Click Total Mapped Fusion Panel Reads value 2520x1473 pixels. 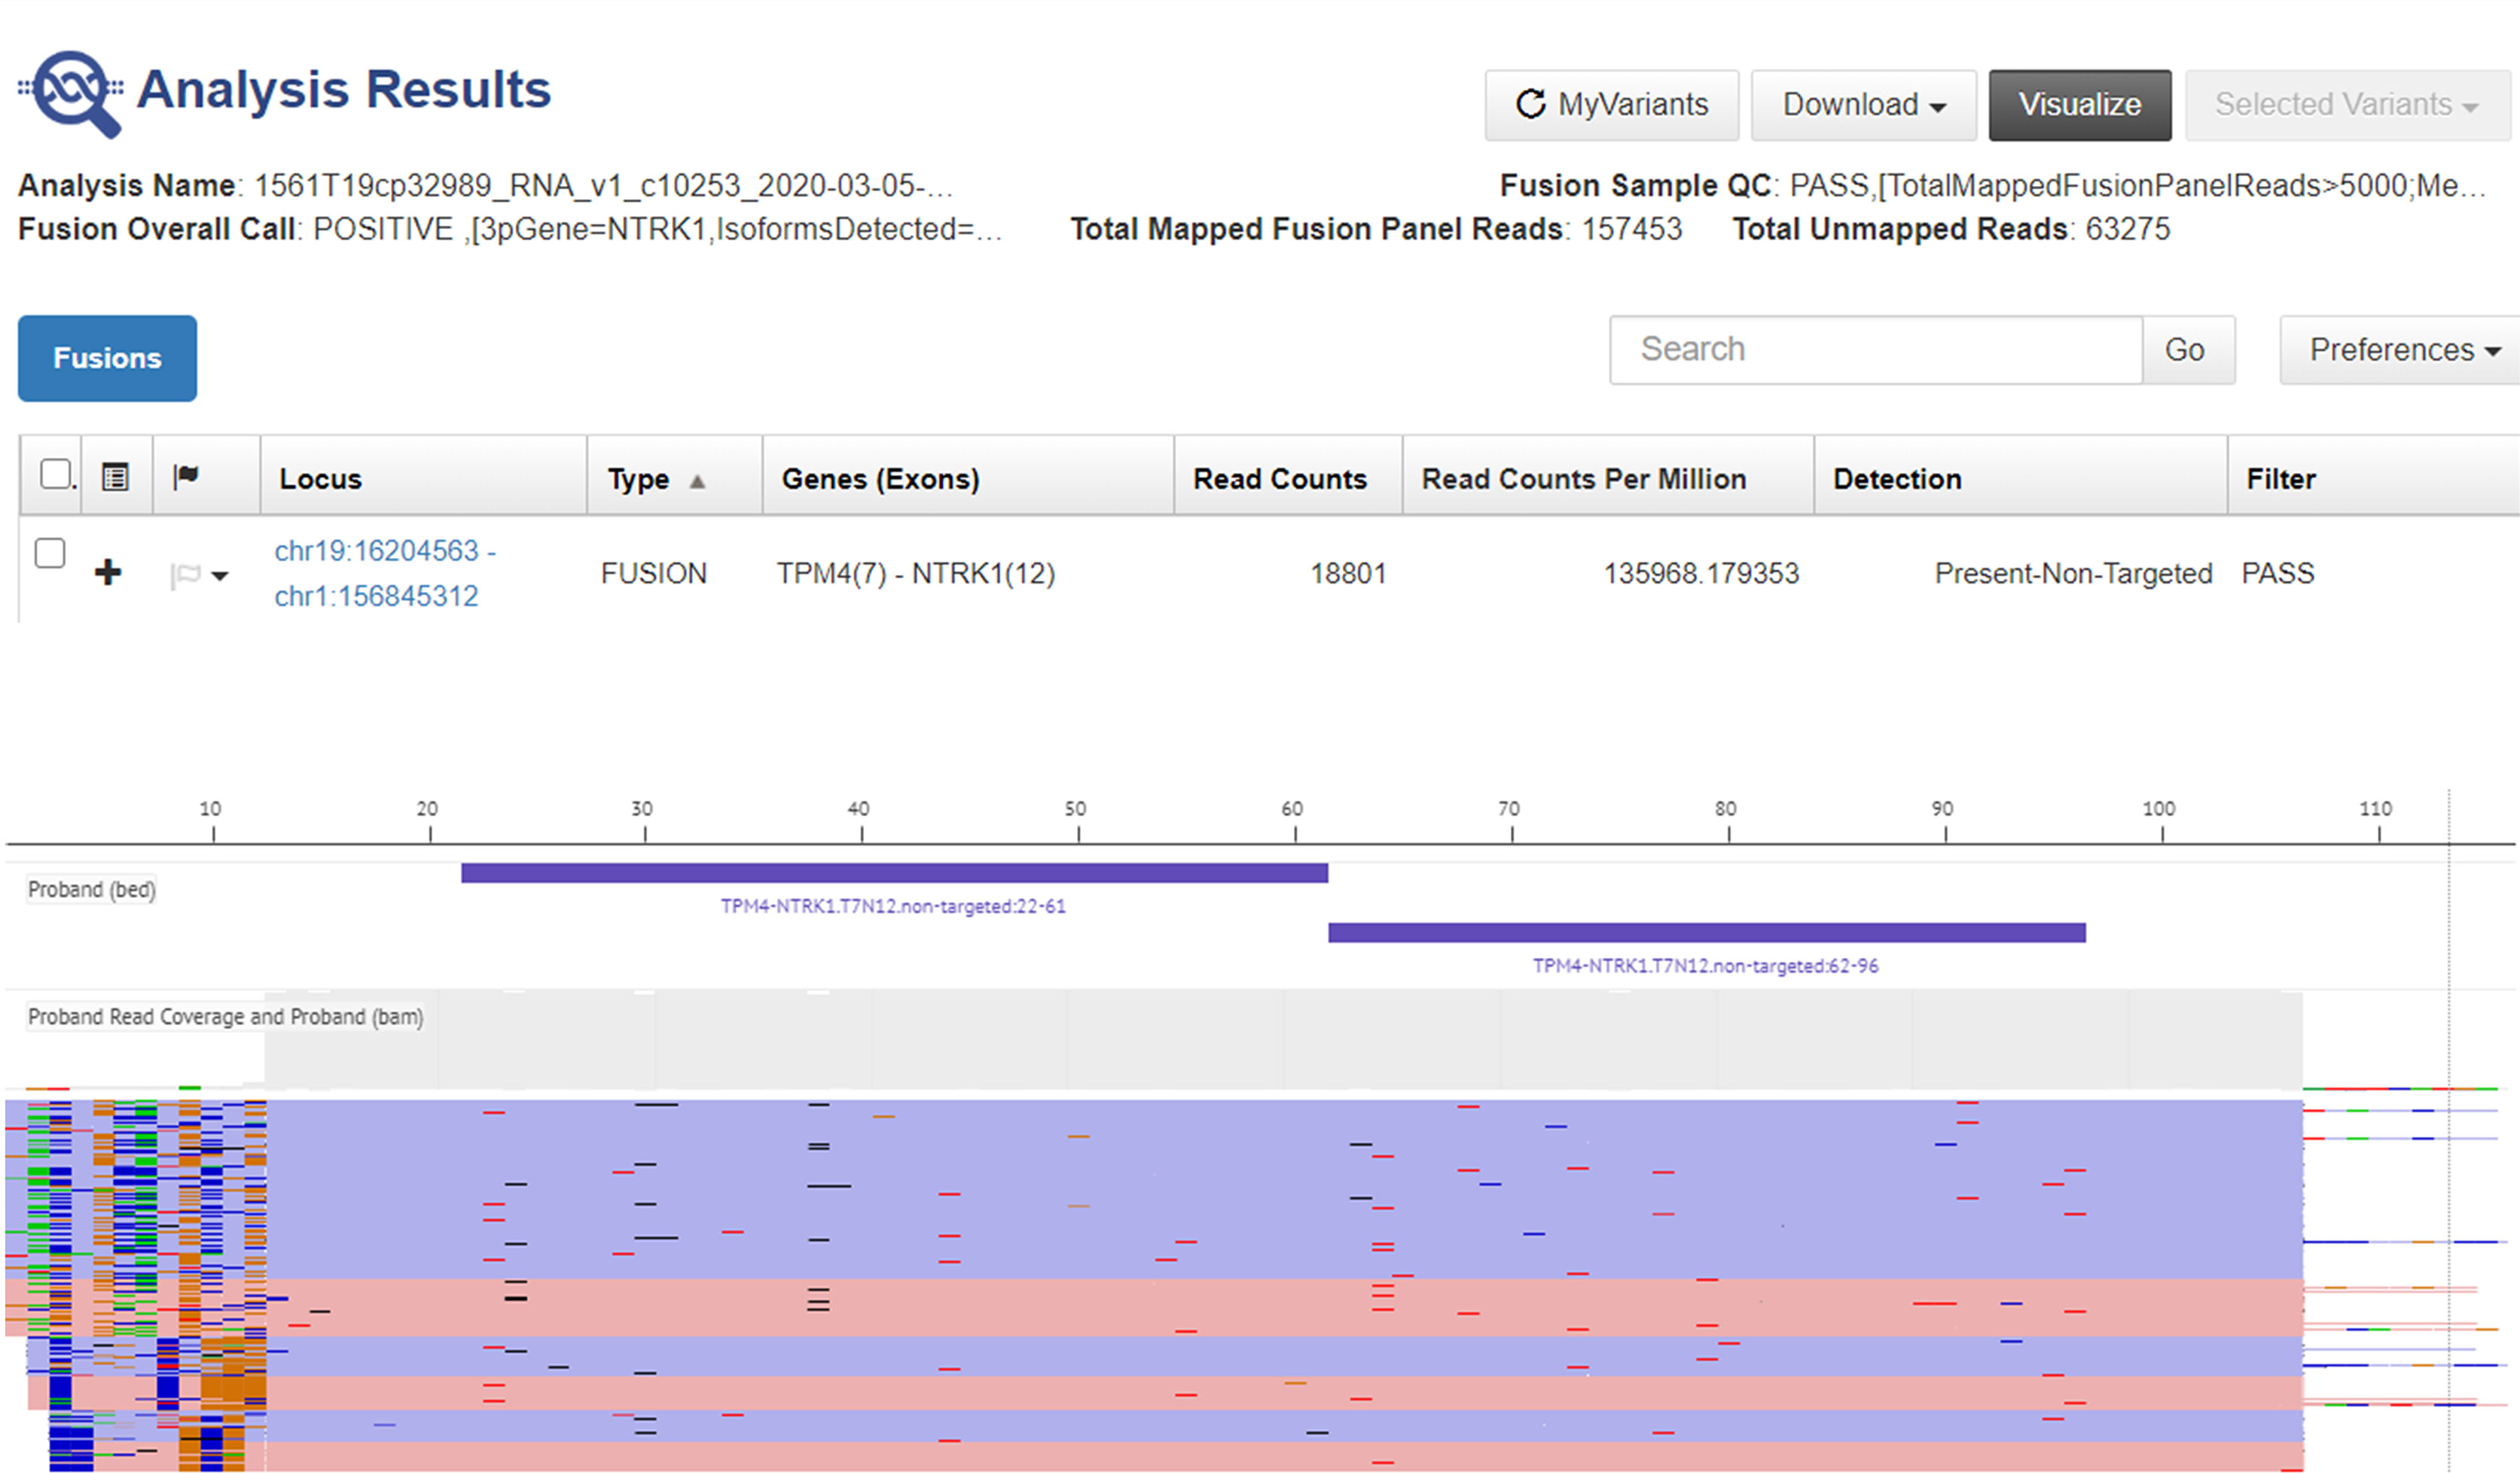click(x=1632, y=229)
